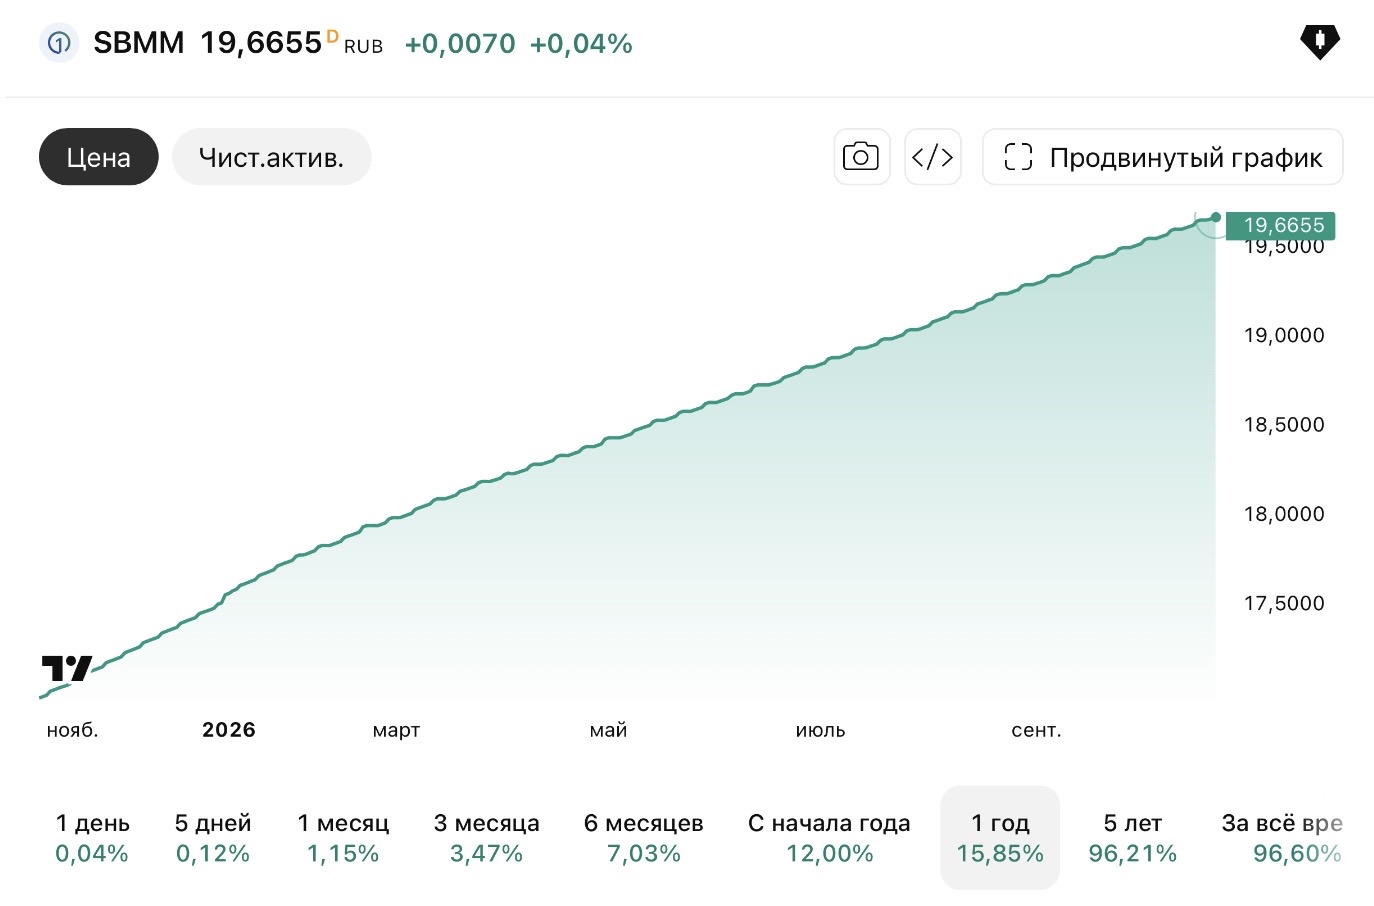Click the 2026 date axis label

tap(229, 730)
